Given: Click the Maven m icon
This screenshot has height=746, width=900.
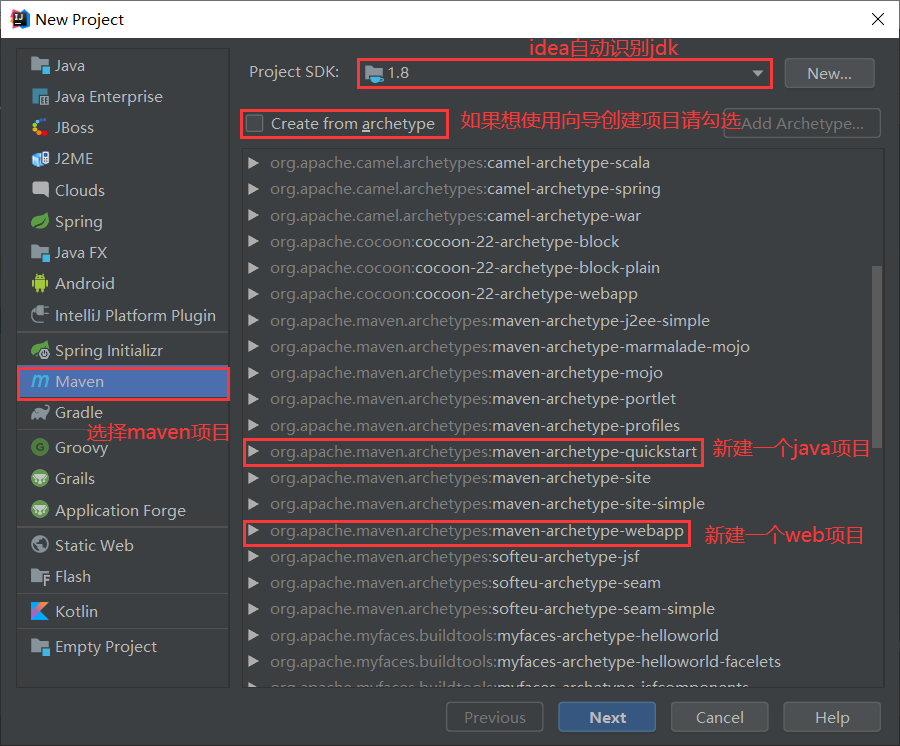Looking at the screenshot, I should [x=40, y=381].
